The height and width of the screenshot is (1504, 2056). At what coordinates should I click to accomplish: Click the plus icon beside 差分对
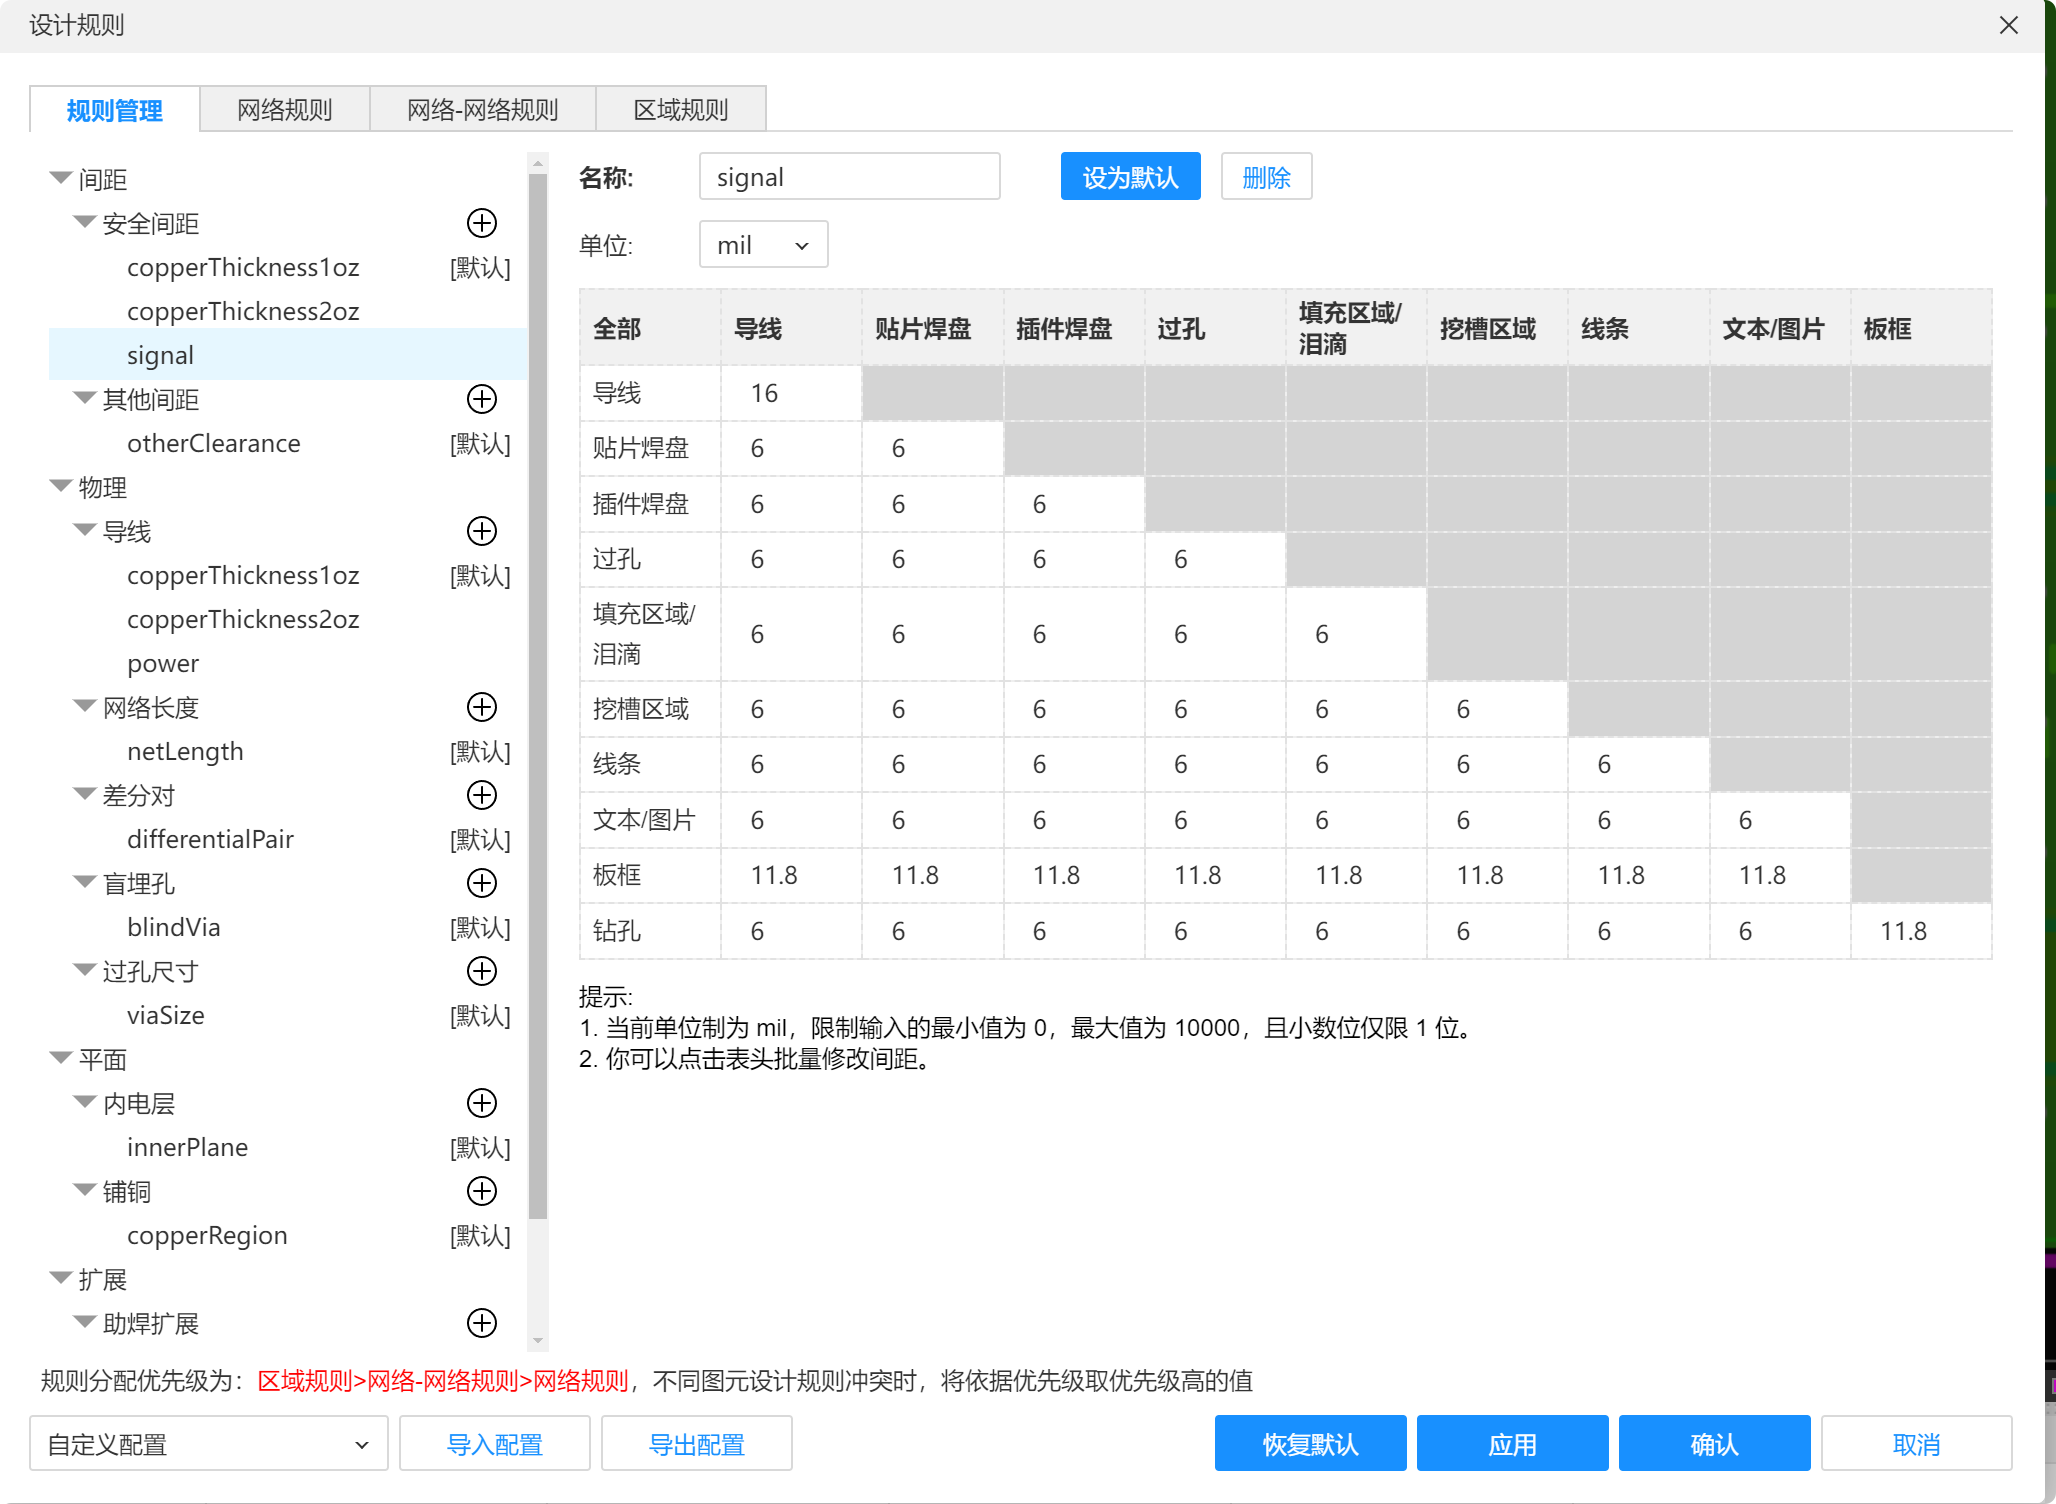482,795
